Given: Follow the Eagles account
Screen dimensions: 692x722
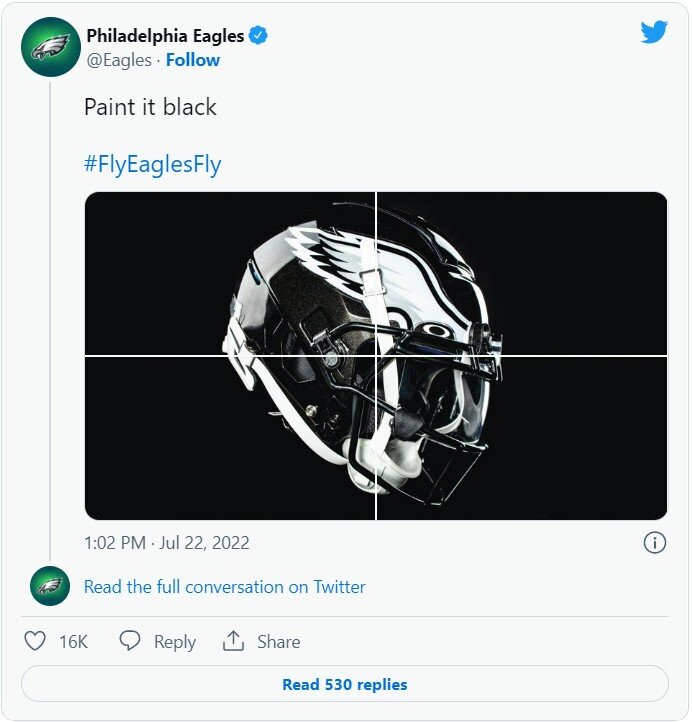Looking at the screenshot, I should tap(193, 60).
